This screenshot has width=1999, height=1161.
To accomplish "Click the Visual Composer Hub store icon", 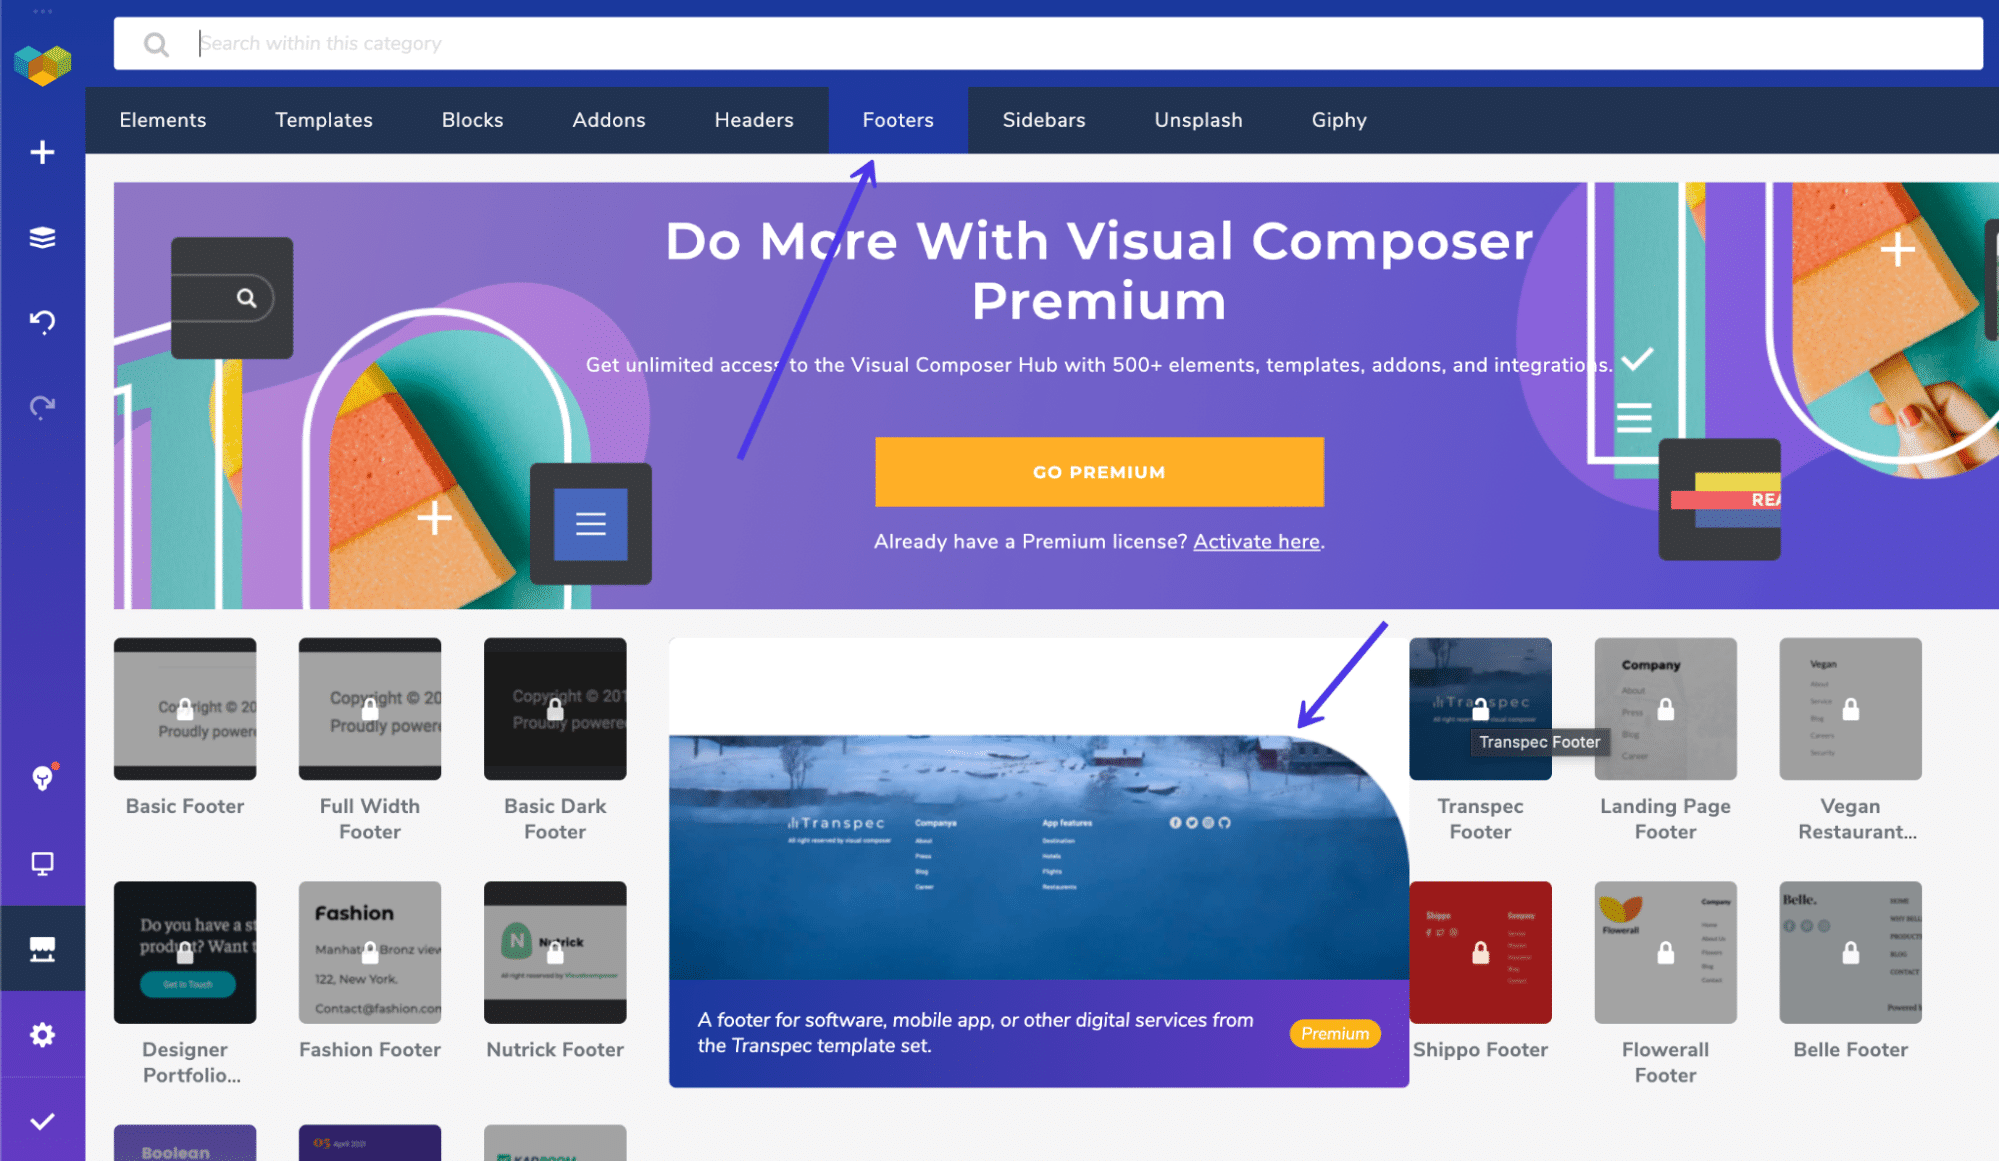I will (x=42, y=949).
